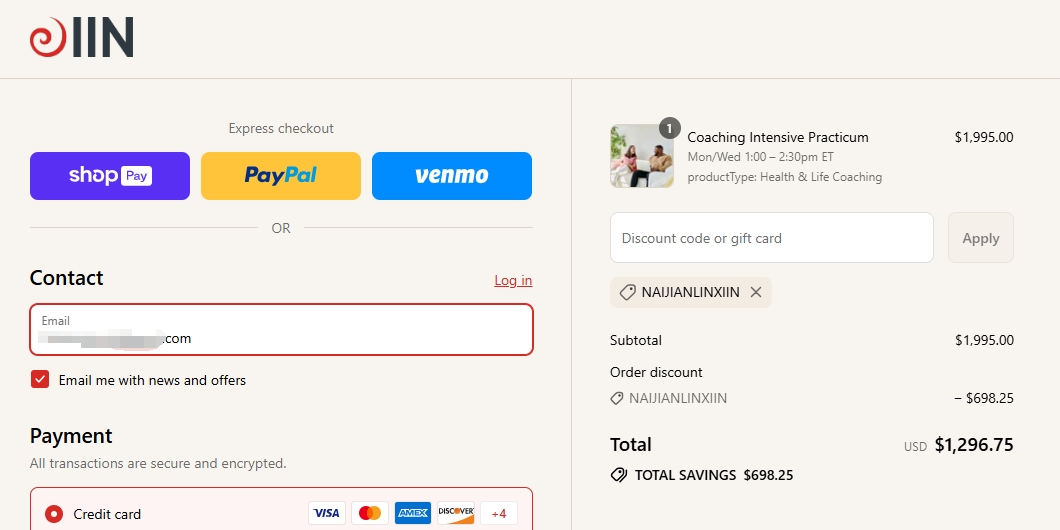
Task: Click the American Express card icon
Action: coord(413,513)
